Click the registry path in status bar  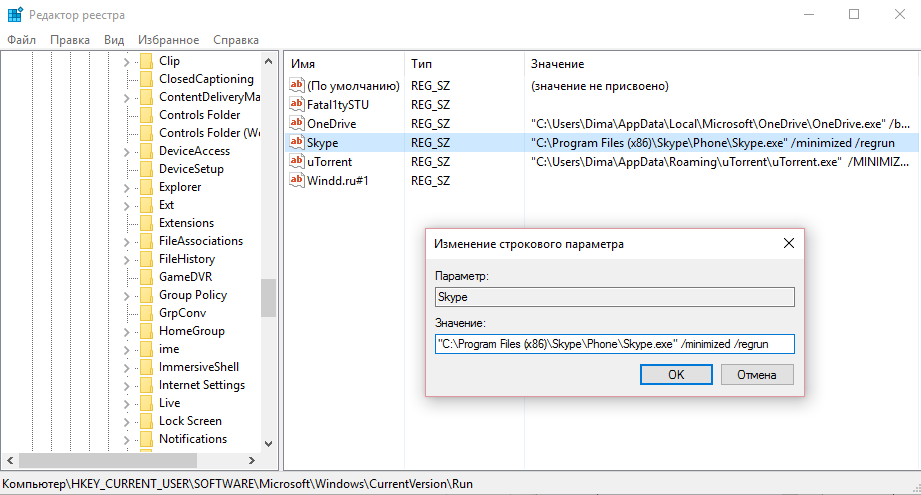pos(237,484)
